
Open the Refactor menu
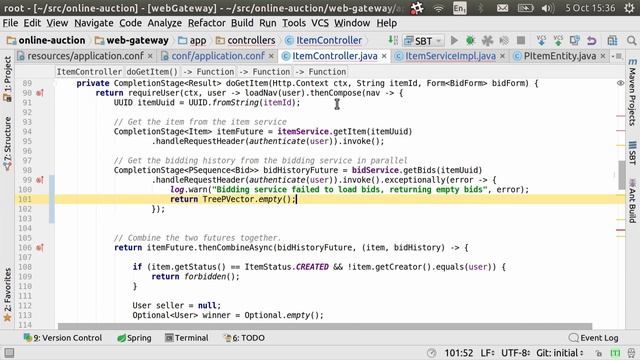(207, 23)
